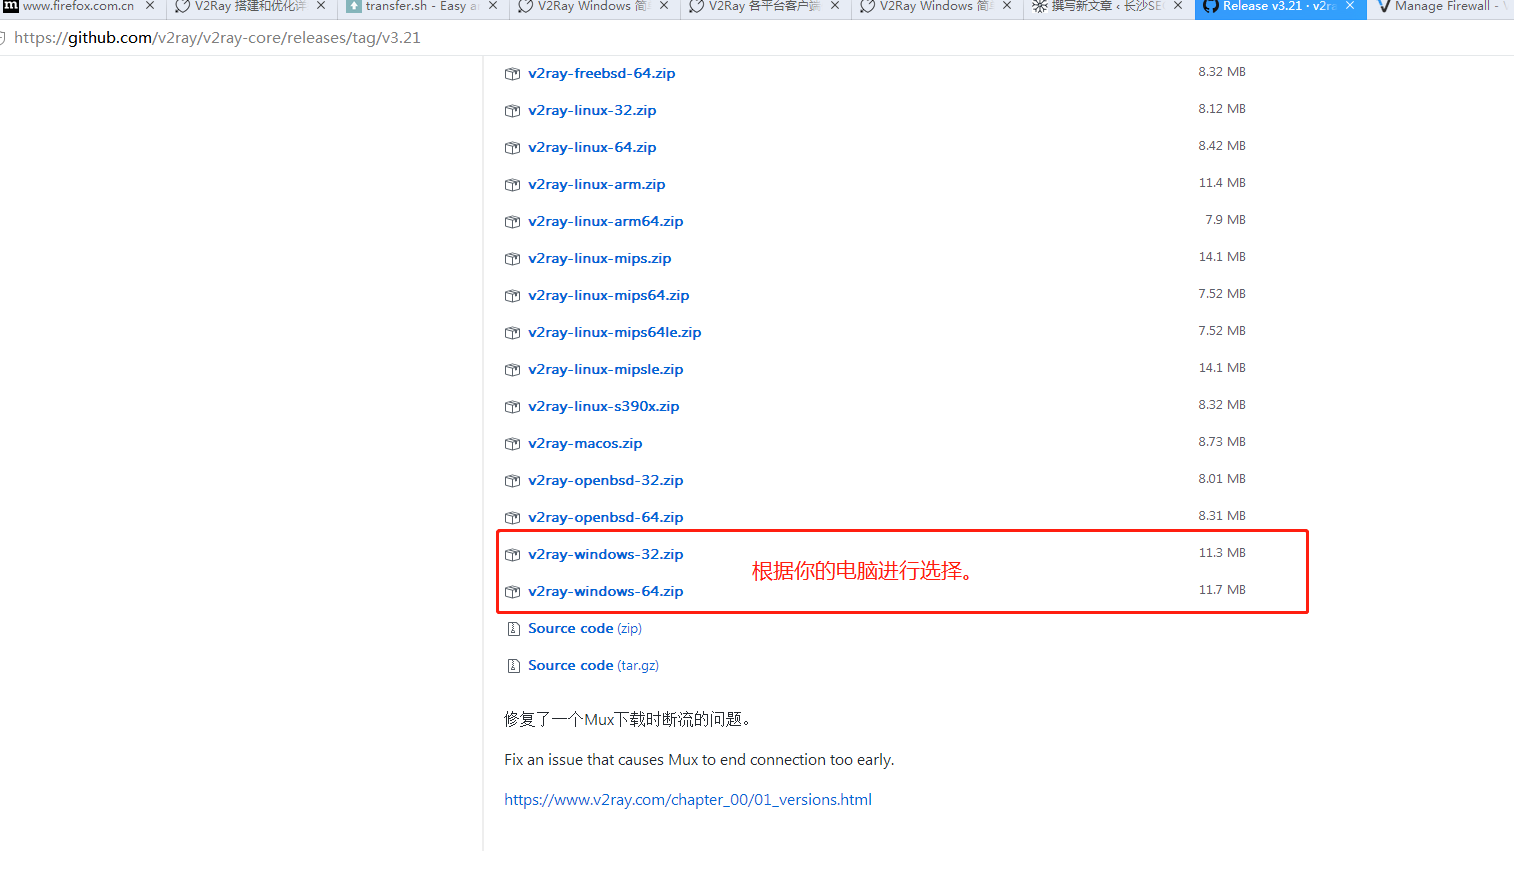The image size is (1514, 878).
Task: Click package icon beside v2ray-linux-mips64.zip
Action: (512, 296)
